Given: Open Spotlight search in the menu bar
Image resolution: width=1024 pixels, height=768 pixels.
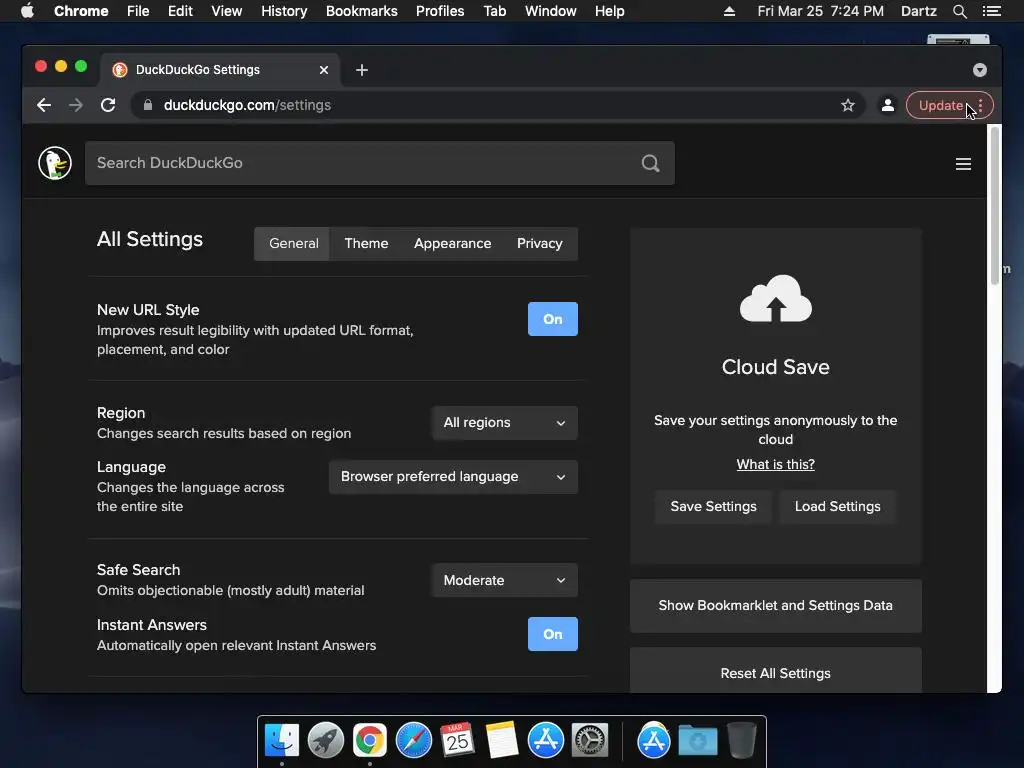Looking at the screenshot, I should click(x=959, y=11).
